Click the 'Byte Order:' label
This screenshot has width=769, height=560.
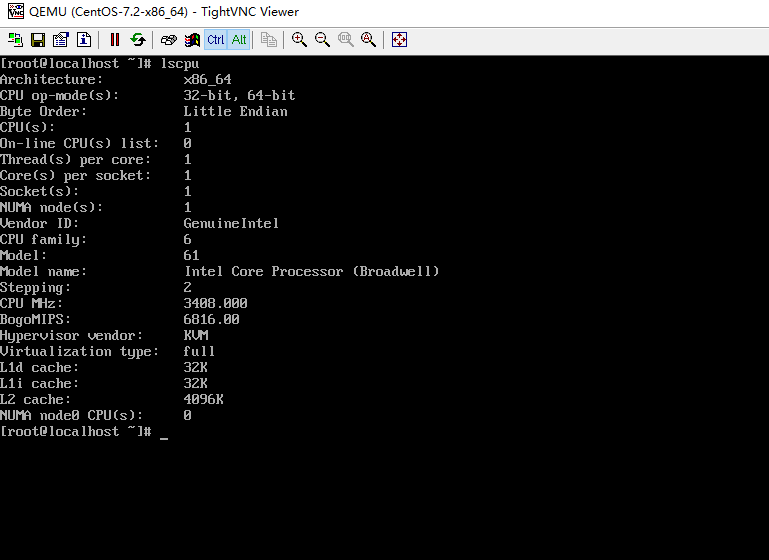click(43, 111)
